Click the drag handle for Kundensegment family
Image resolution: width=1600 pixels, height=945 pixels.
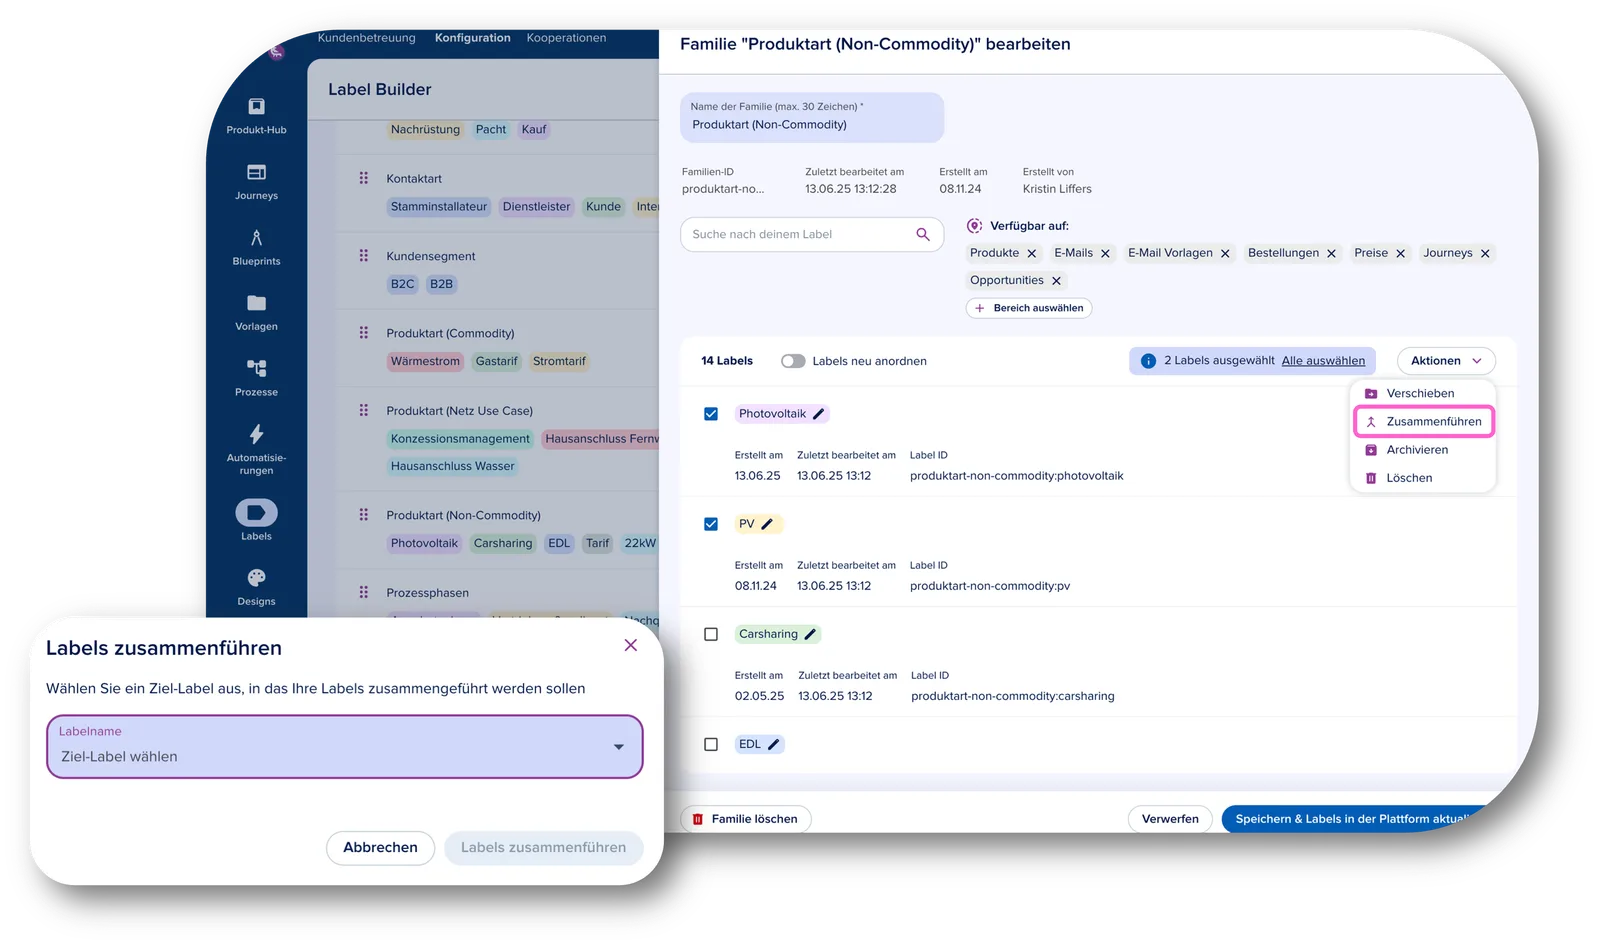364,255
